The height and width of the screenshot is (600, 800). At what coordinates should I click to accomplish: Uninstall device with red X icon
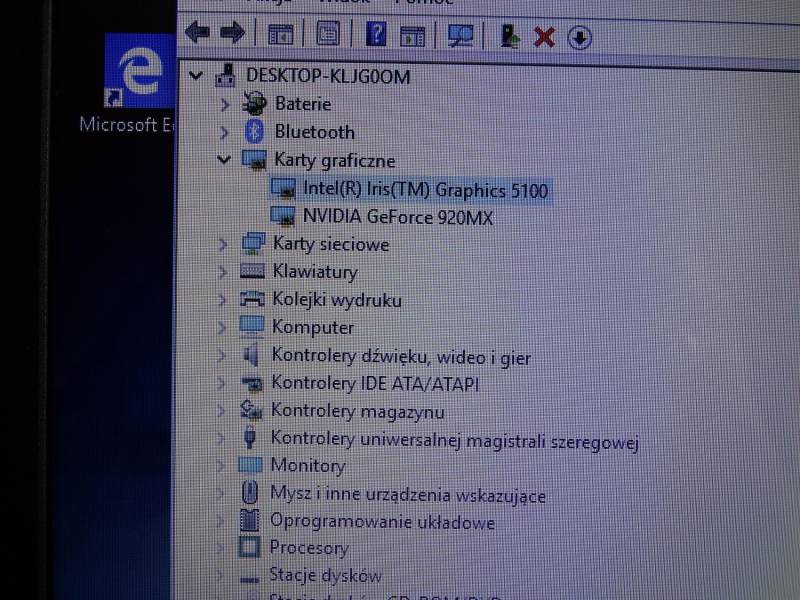click(x=544, y=37)
